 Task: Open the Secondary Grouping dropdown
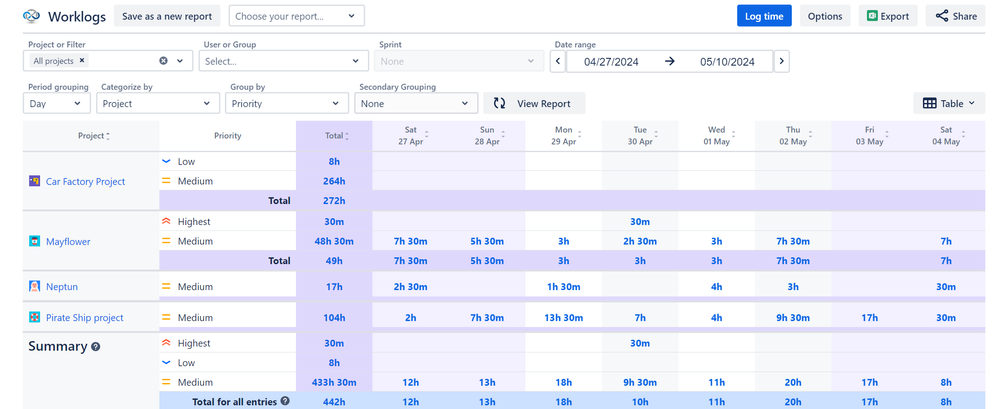416,103
